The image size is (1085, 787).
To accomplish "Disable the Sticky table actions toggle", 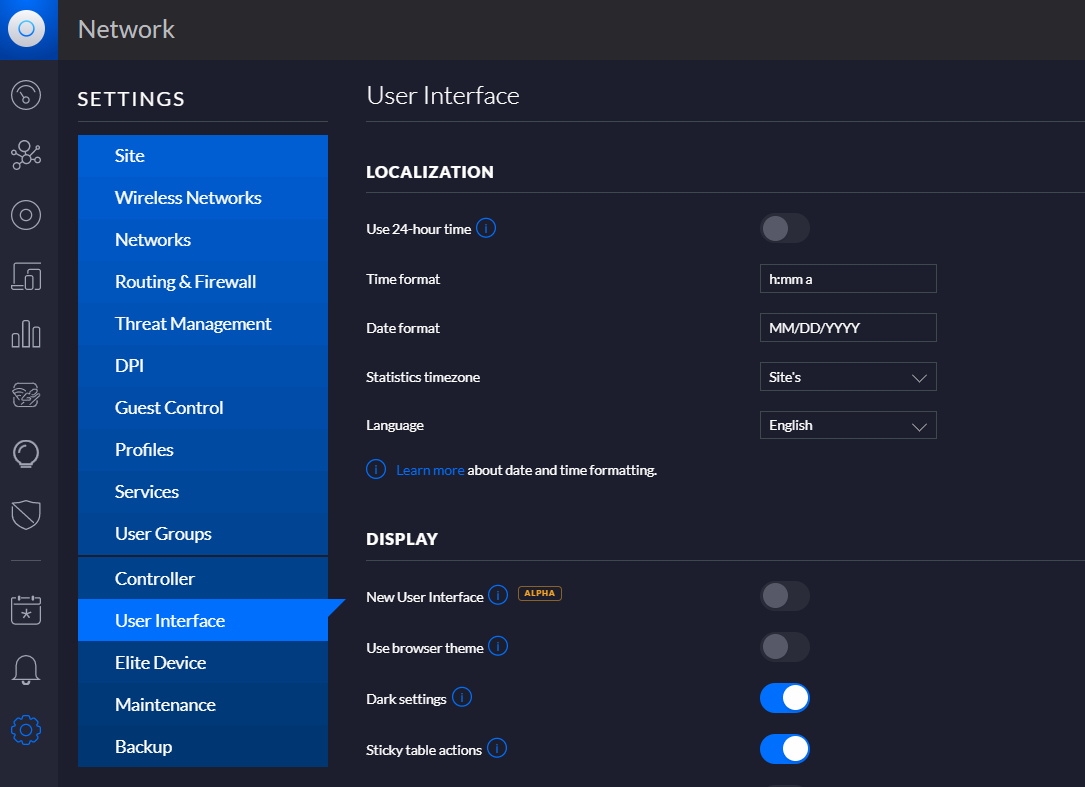I will click(784, 748).
